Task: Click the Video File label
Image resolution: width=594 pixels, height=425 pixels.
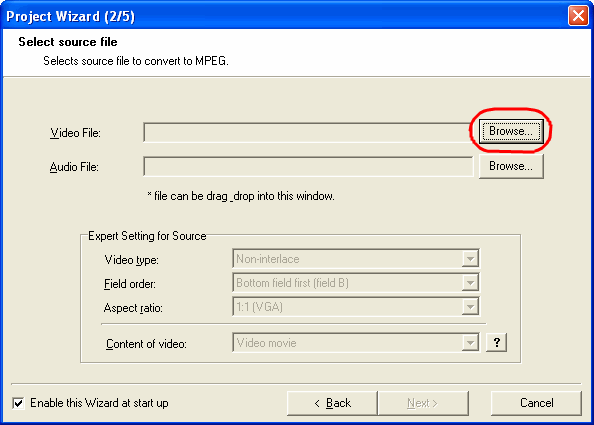Action: pos(75,133)
